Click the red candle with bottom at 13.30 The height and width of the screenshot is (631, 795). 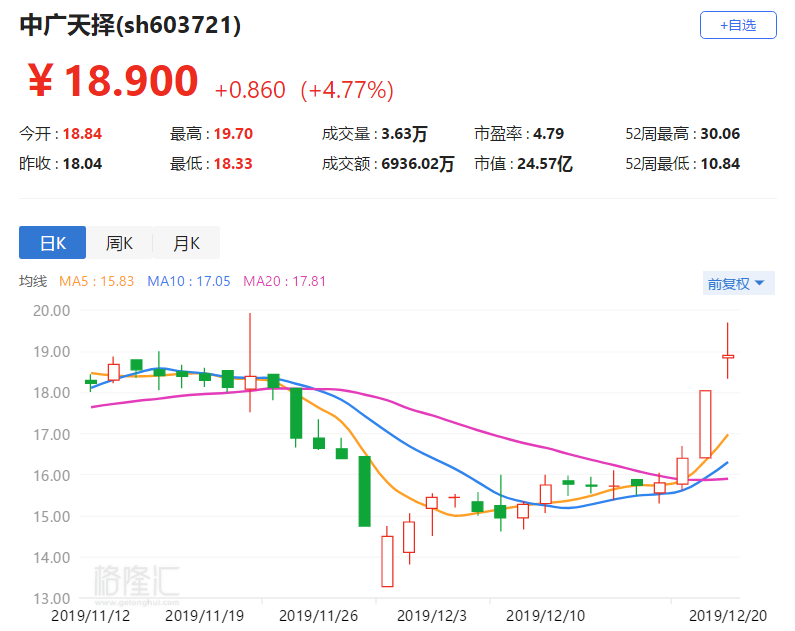point(387,561)
